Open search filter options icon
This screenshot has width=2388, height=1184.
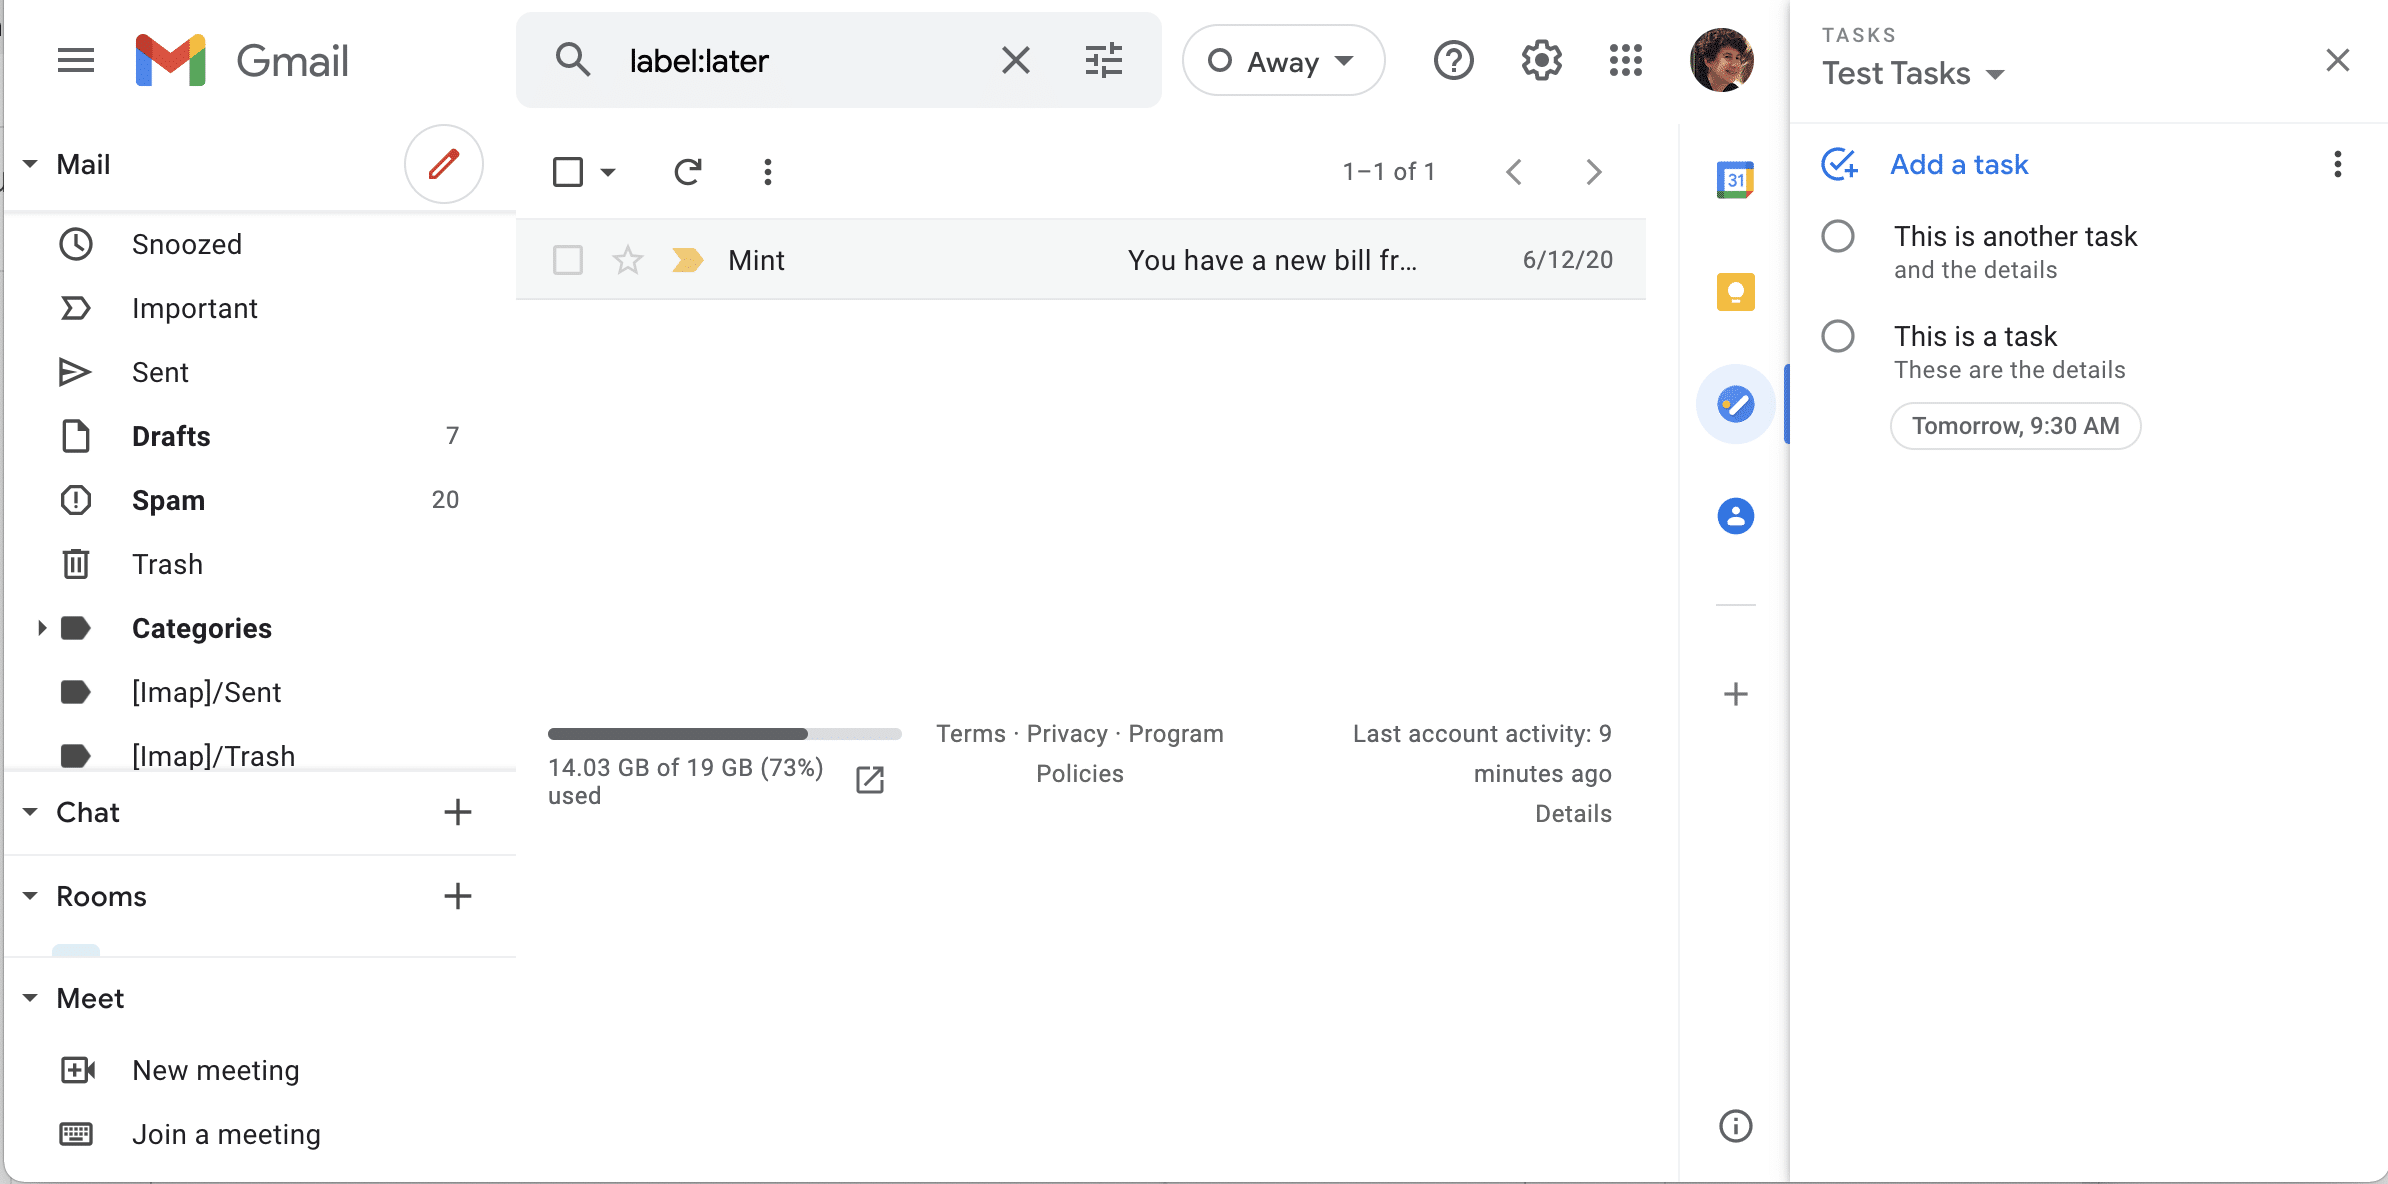pos(1104,61)
